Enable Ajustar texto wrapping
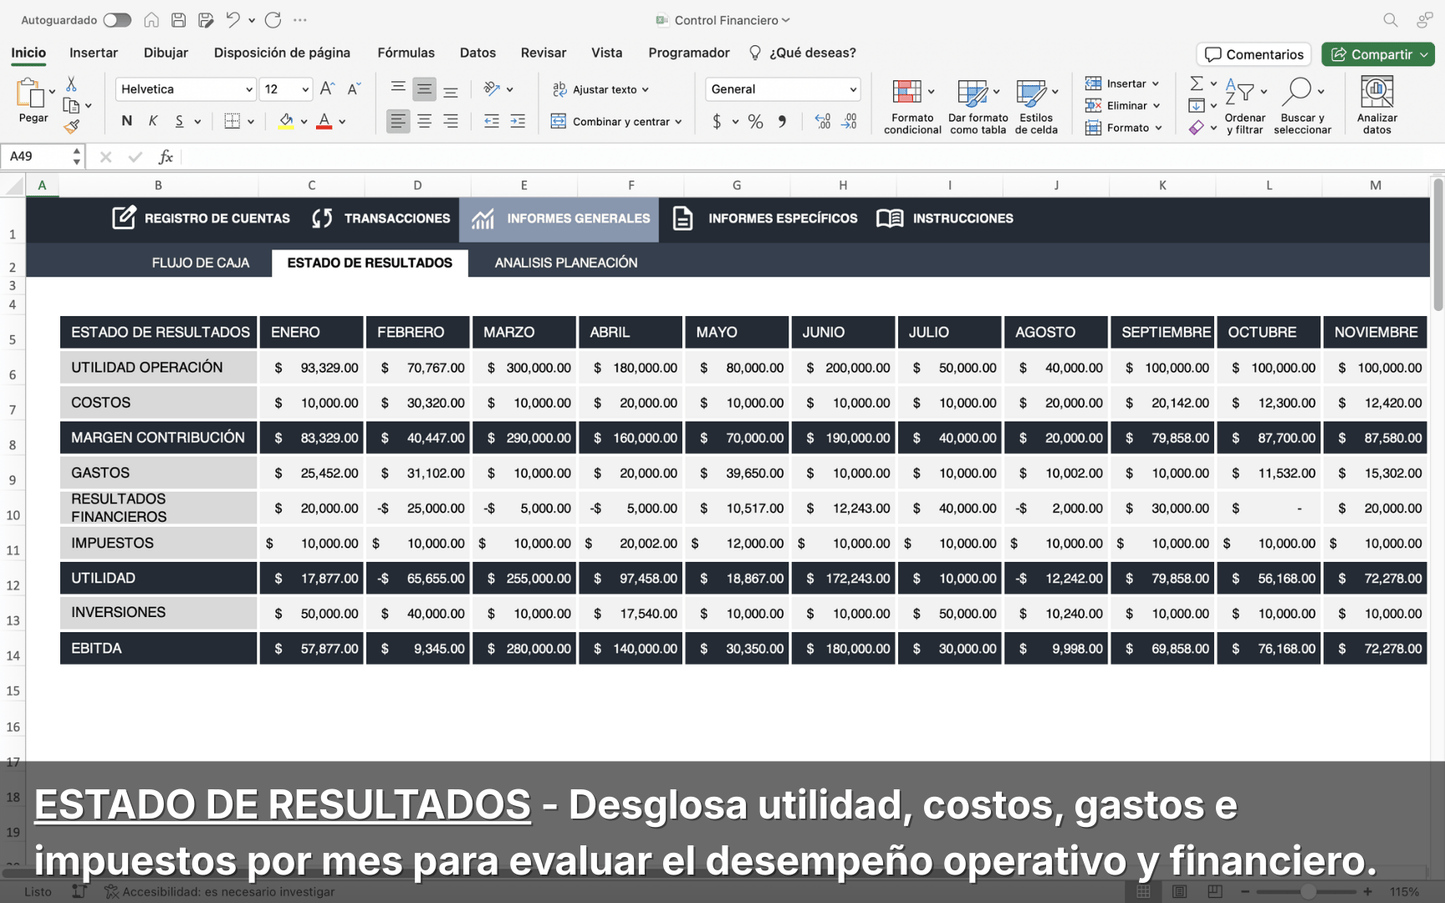 point(600,89)
